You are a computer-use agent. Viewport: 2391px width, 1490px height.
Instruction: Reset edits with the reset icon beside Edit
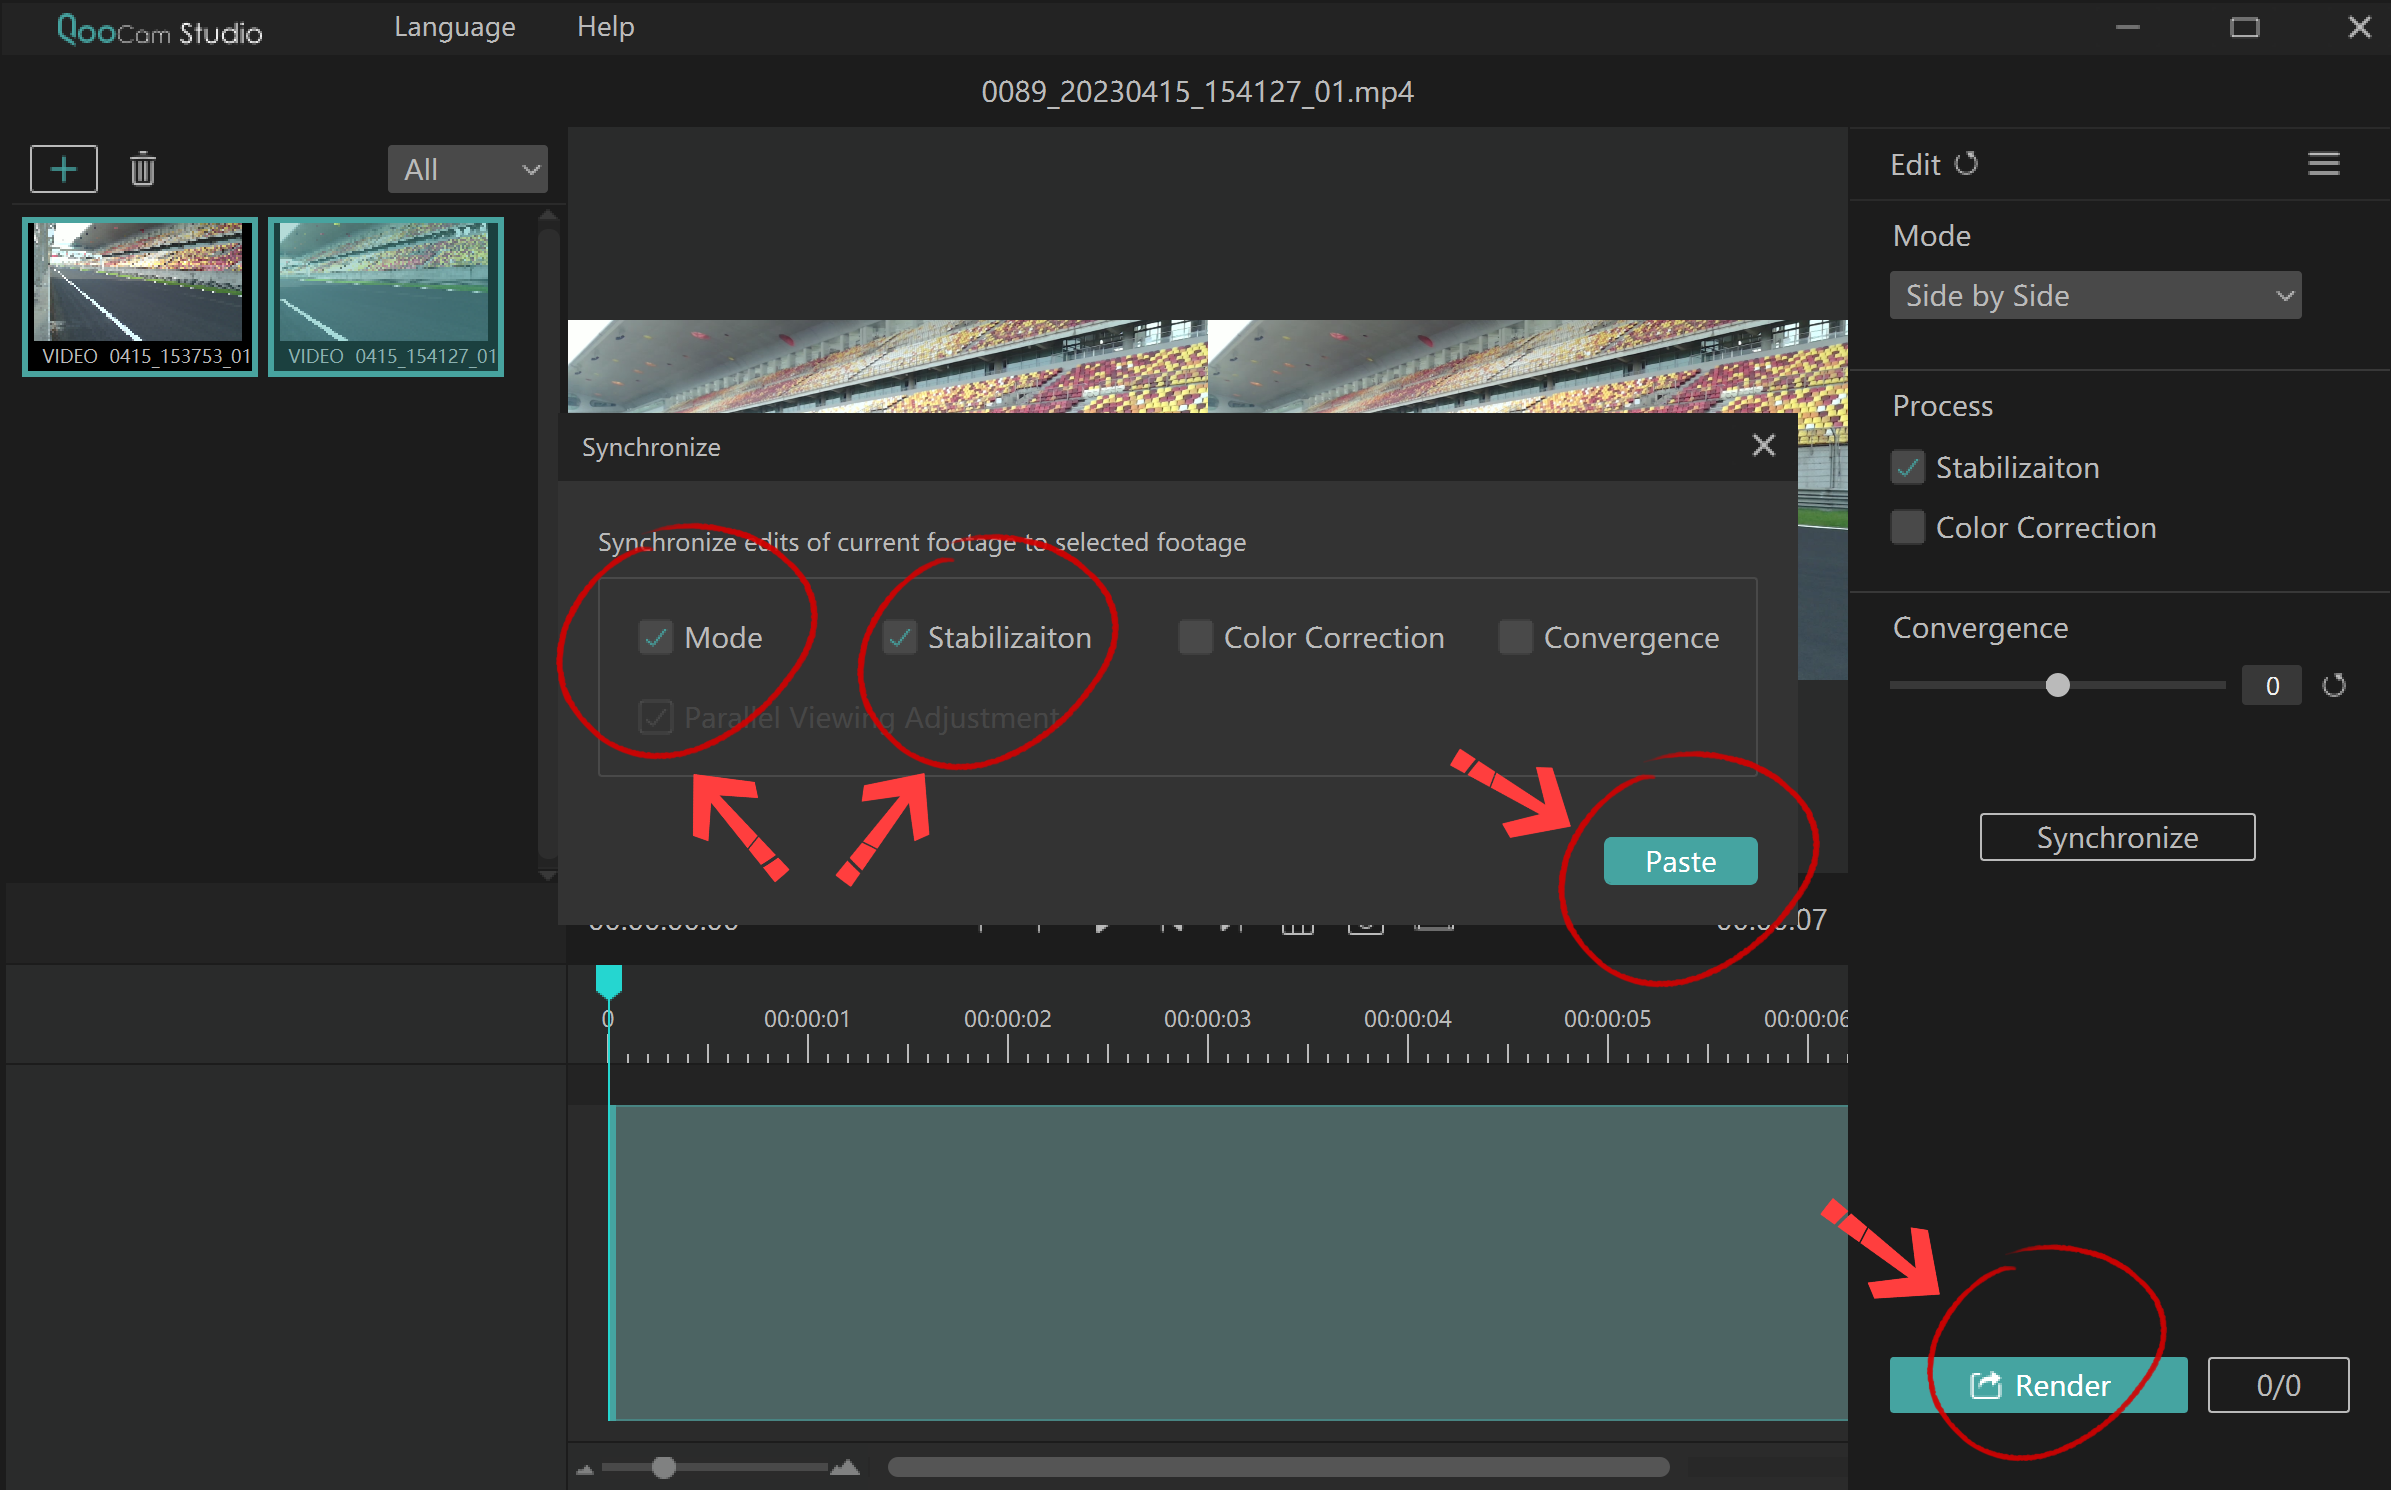[x=1968, y=164]
